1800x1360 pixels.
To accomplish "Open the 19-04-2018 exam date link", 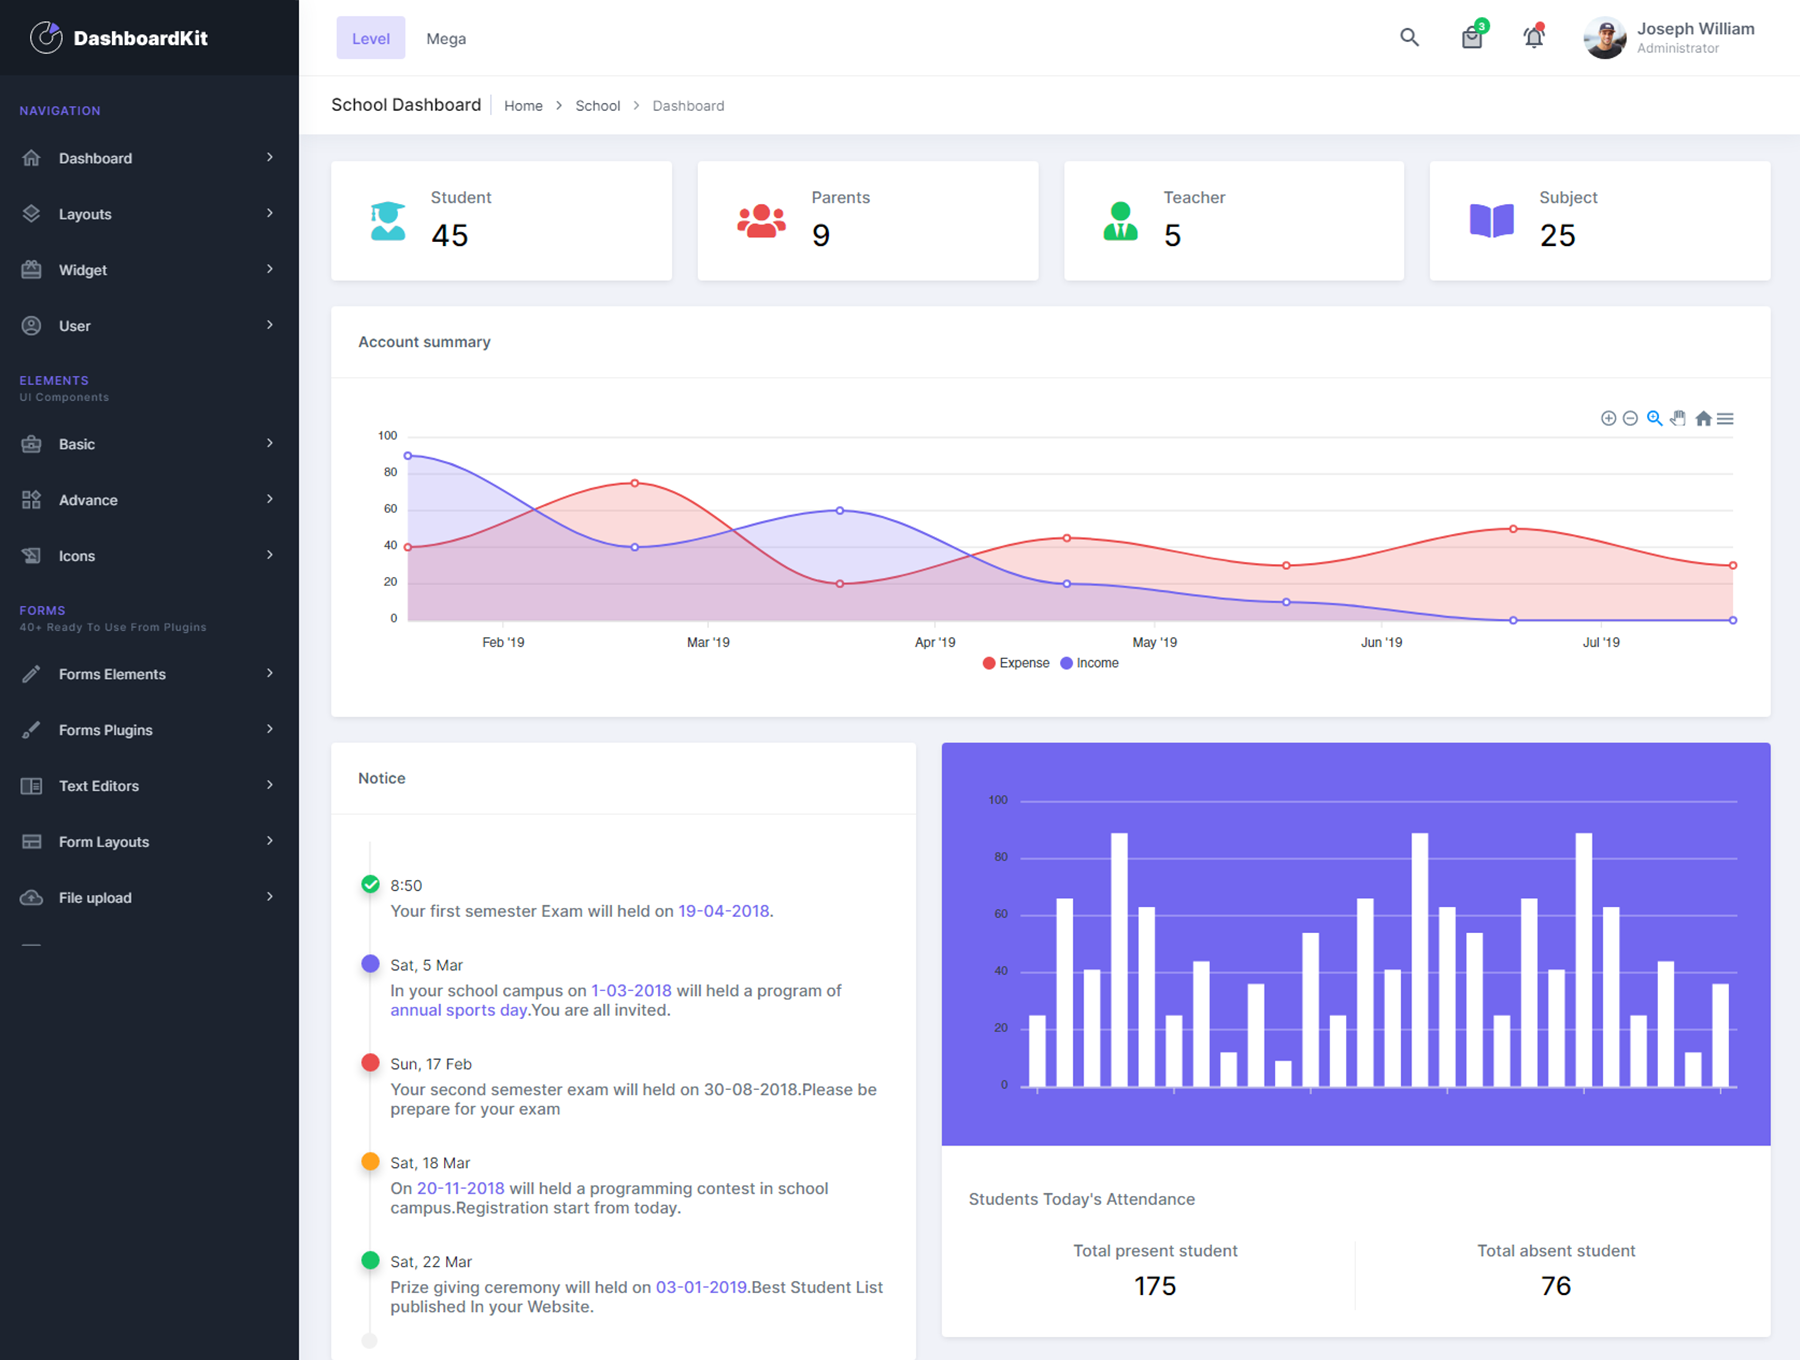I will coord(723,911).
